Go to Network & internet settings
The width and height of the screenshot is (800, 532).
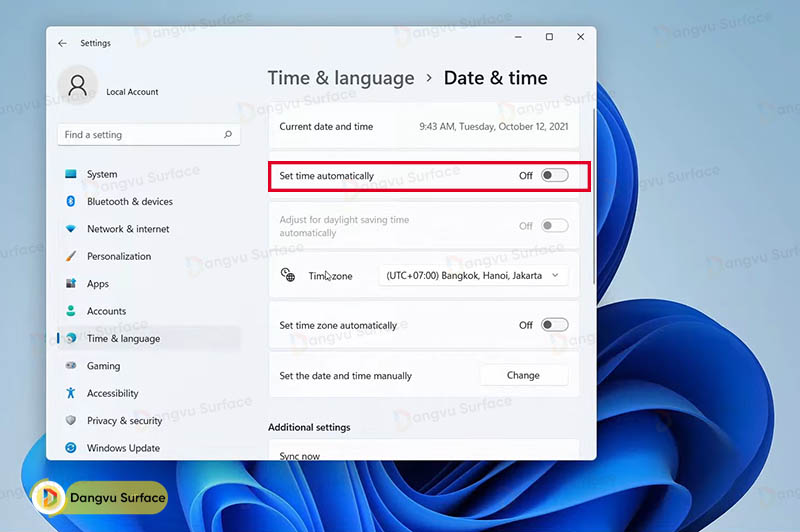(148, 229)
